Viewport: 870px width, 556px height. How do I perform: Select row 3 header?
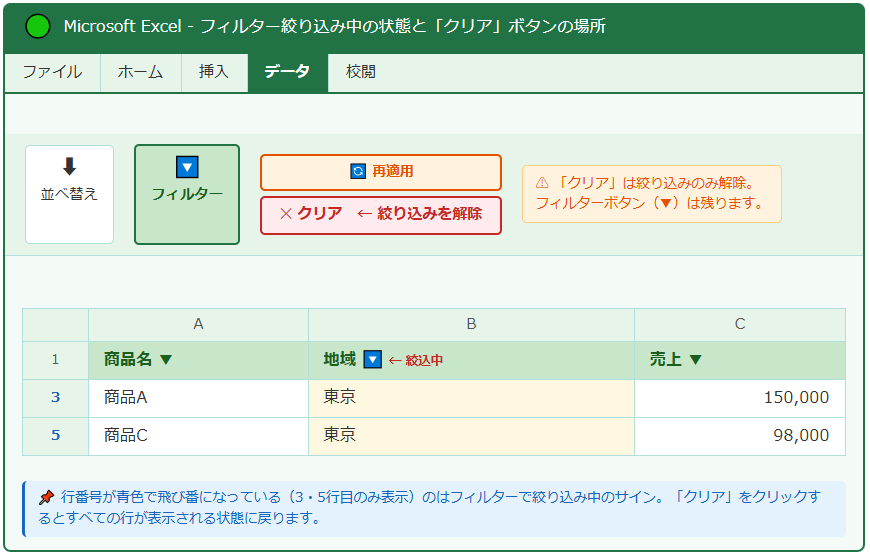pos(55,398)
